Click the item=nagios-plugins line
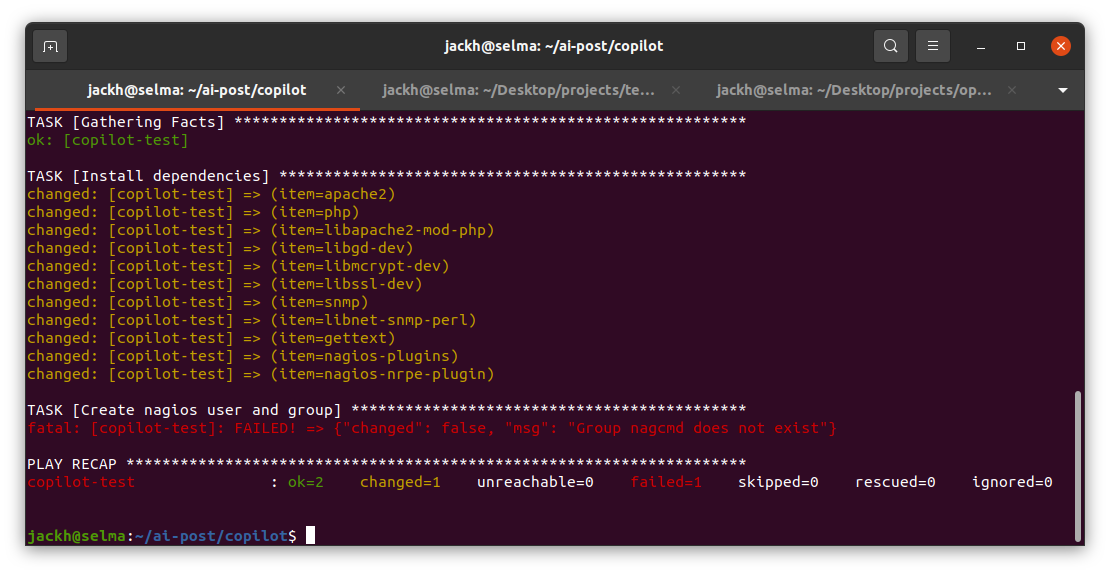1110x574 pixels. coord(243,356)
